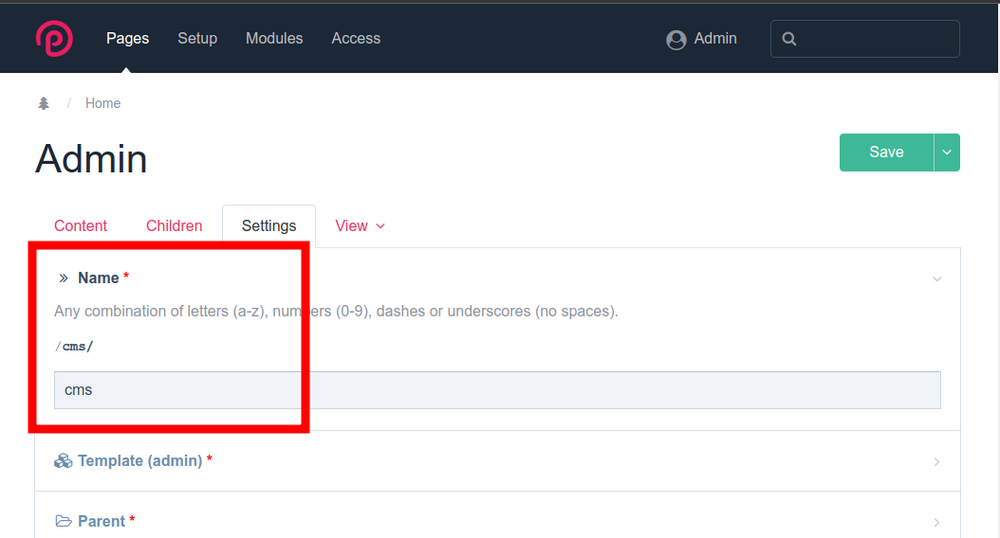Screen dimensions: 1000x538
Task: Click the Admin page title heading
Action: [91, 159]
